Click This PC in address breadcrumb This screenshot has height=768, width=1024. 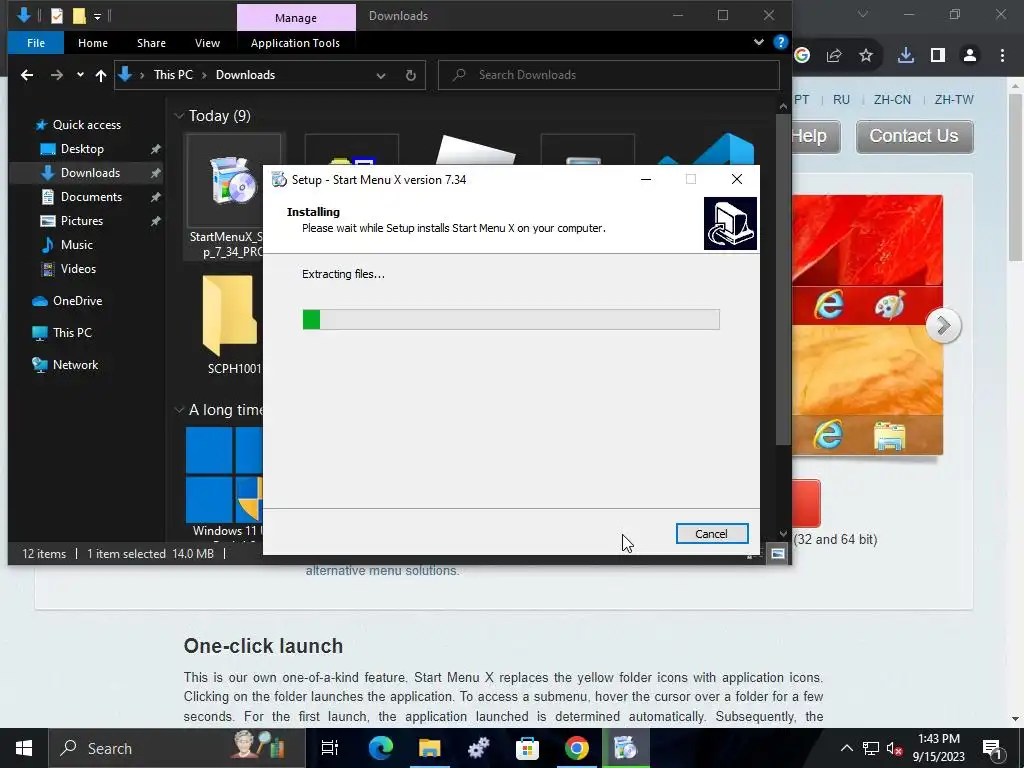pyautogui.click(x=173, y=75)
